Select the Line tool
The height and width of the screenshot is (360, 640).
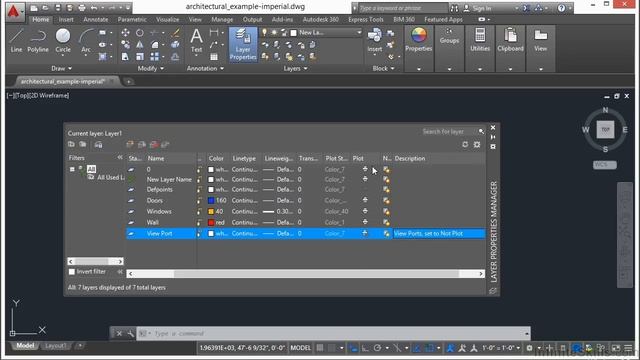(x=16, y=41)
